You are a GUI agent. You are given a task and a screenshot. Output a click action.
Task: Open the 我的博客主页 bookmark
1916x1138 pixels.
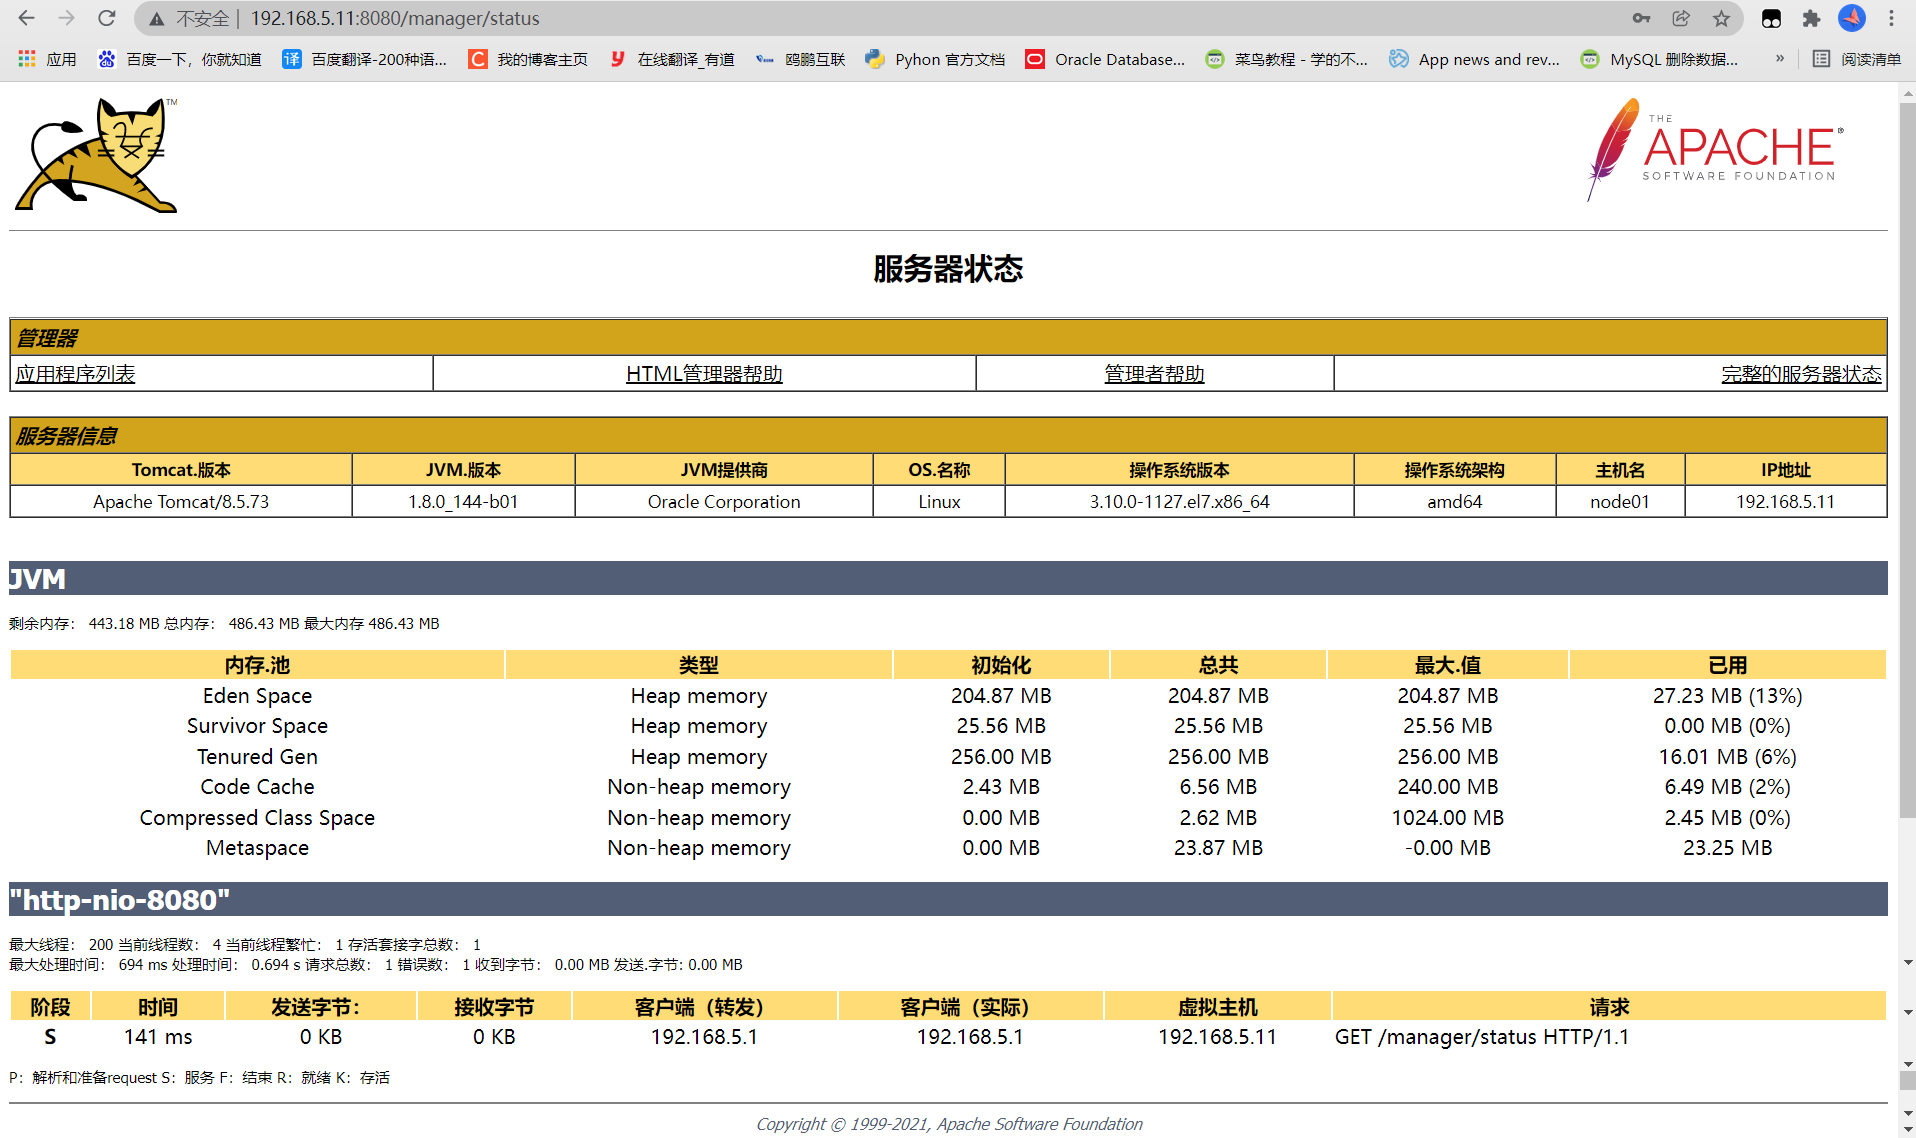tap(528, 59)
